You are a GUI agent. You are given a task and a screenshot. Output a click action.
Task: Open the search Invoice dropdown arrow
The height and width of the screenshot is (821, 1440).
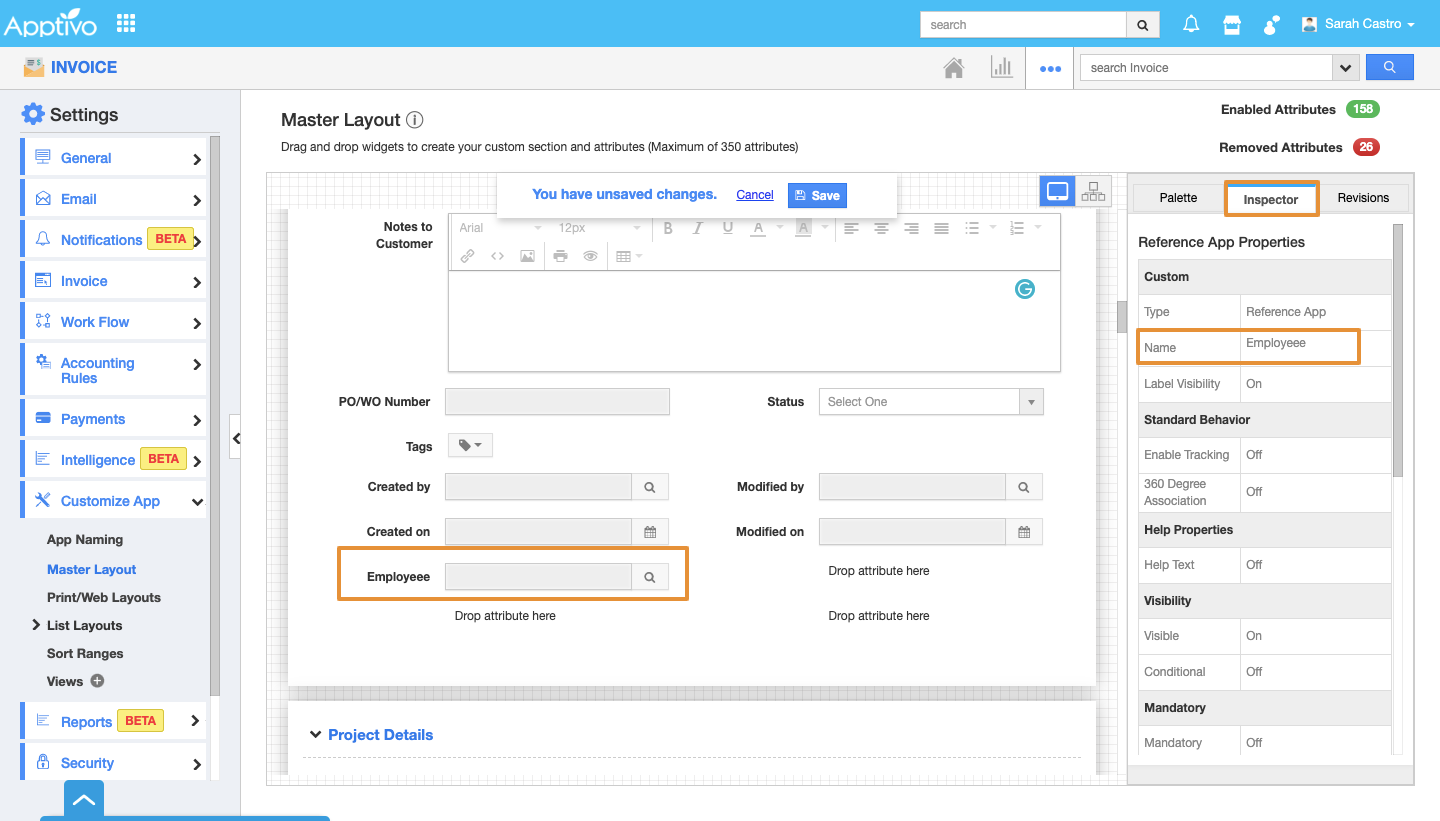coord(1346,68)
